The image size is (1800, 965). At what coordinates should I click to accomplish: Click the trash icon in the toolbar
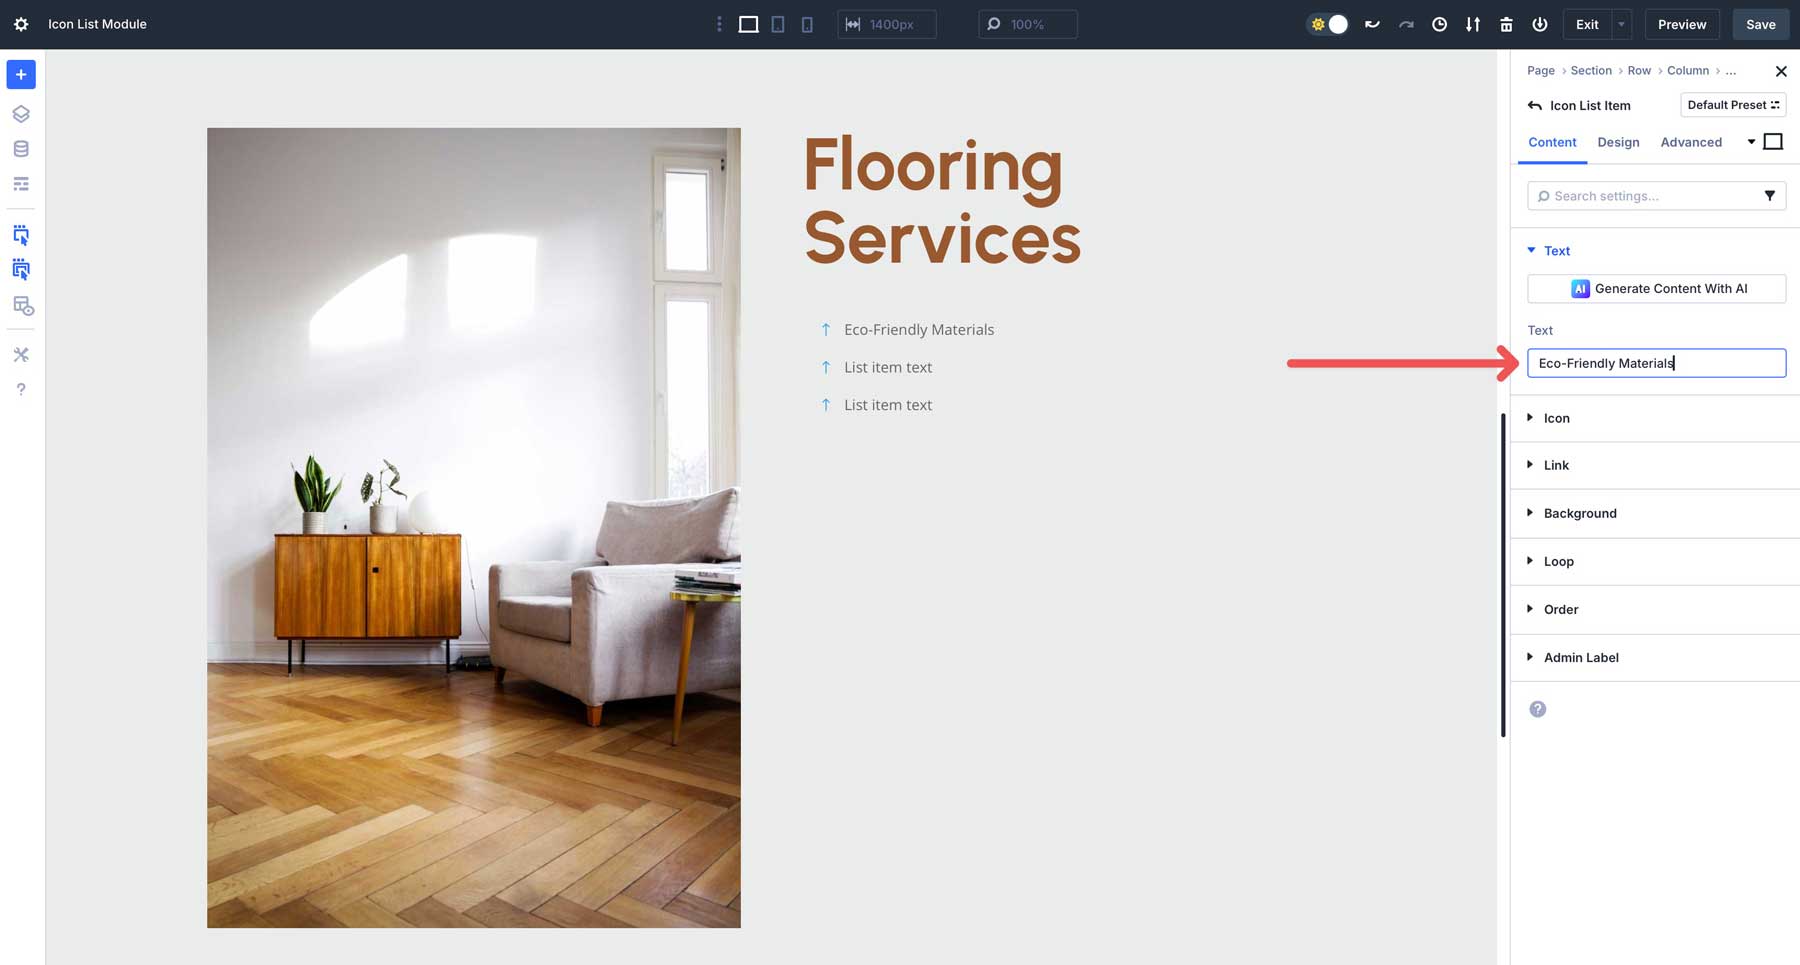coord(1506,24)
